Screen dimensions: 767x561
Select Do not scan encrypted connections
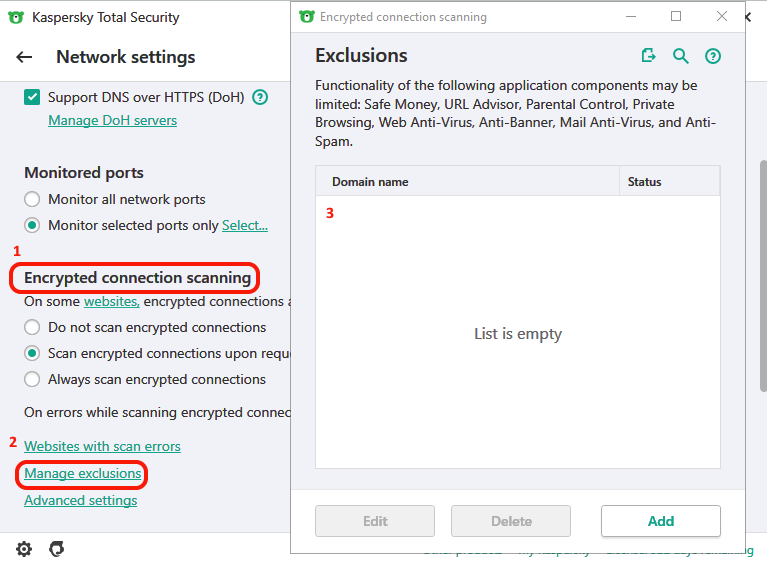(x=32, y=327)
